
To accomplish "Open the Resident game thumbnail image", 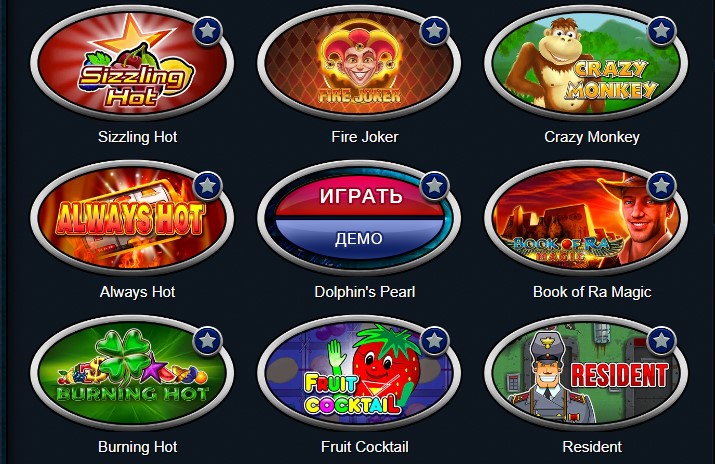I will pyautogui.click(x=586, y=373).
